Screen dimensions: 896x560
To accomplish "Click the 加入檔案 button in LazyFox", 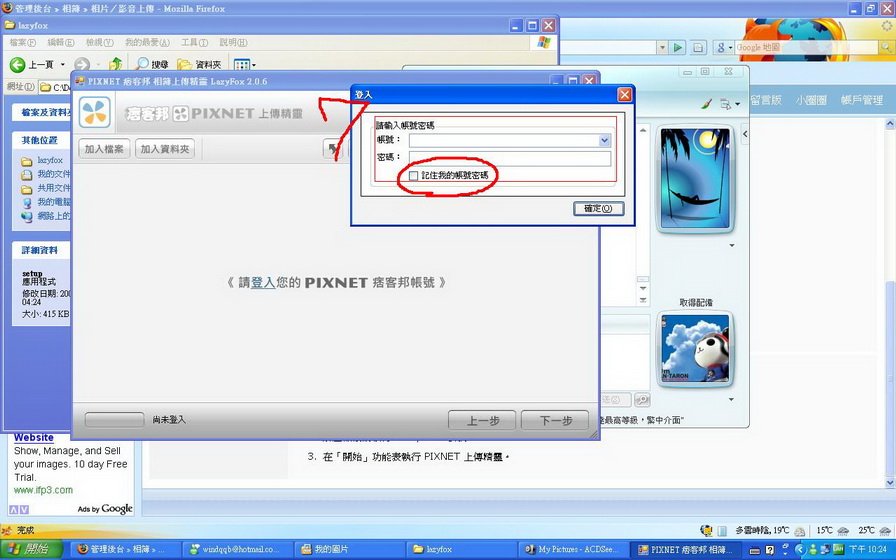I will click(x=104, y=149).
